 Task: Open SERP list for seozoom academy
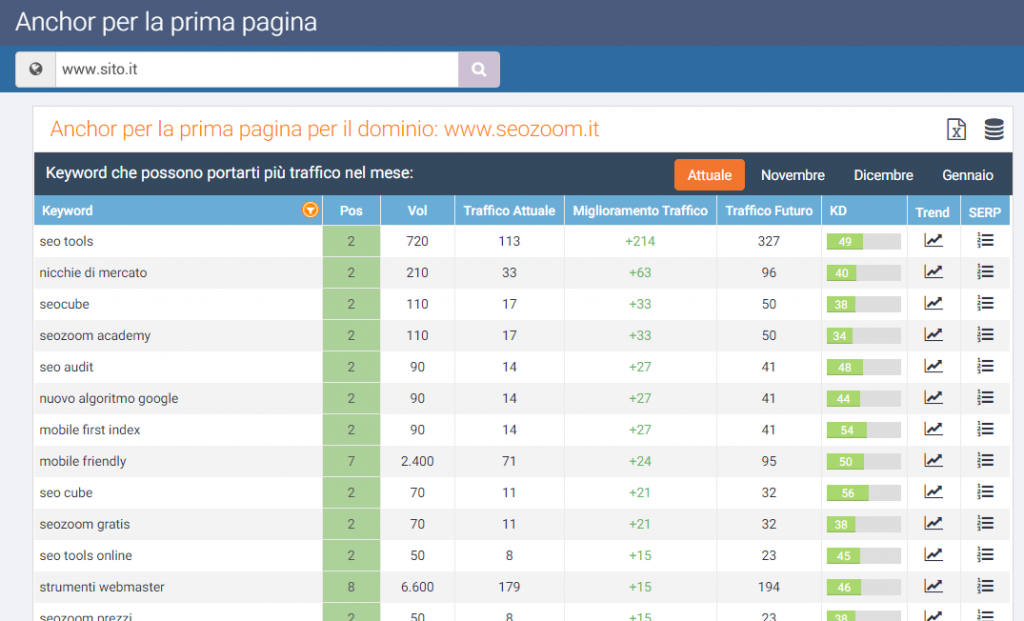point(985,334)
